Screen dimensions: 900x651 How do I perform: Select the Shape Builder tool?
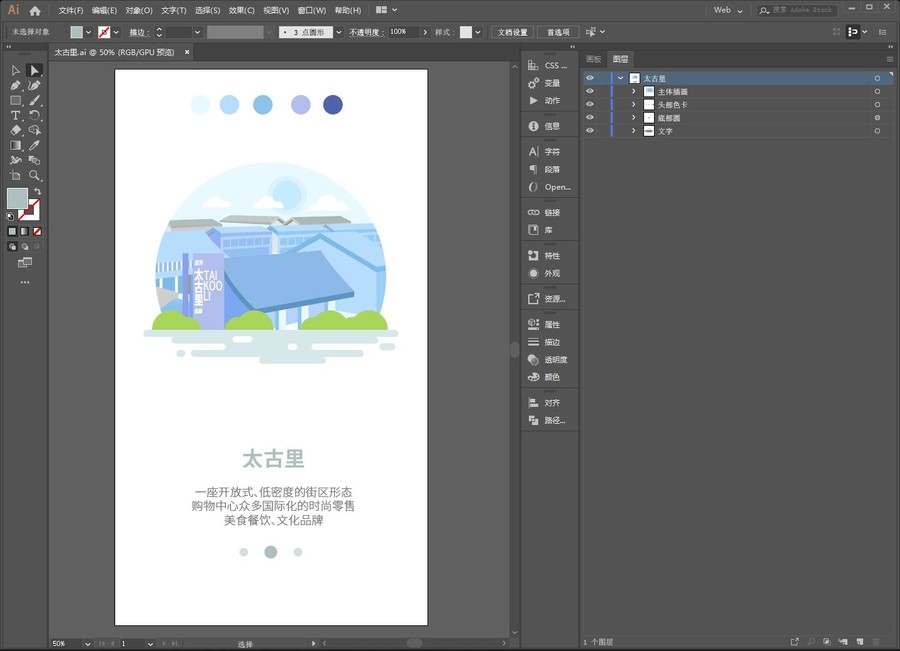(x=34, y=130)
